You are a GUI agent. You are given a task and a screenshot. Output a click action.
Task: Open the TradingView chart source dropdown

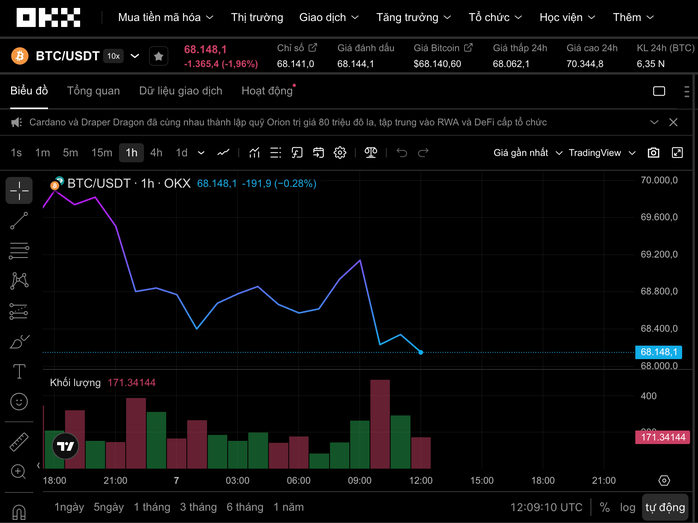602,153
